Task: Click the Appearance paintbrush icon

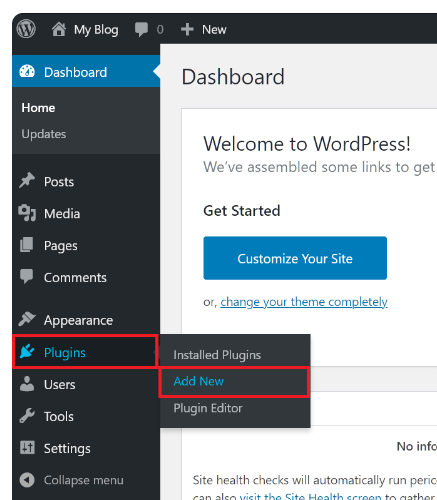Action: pos(27,319)
